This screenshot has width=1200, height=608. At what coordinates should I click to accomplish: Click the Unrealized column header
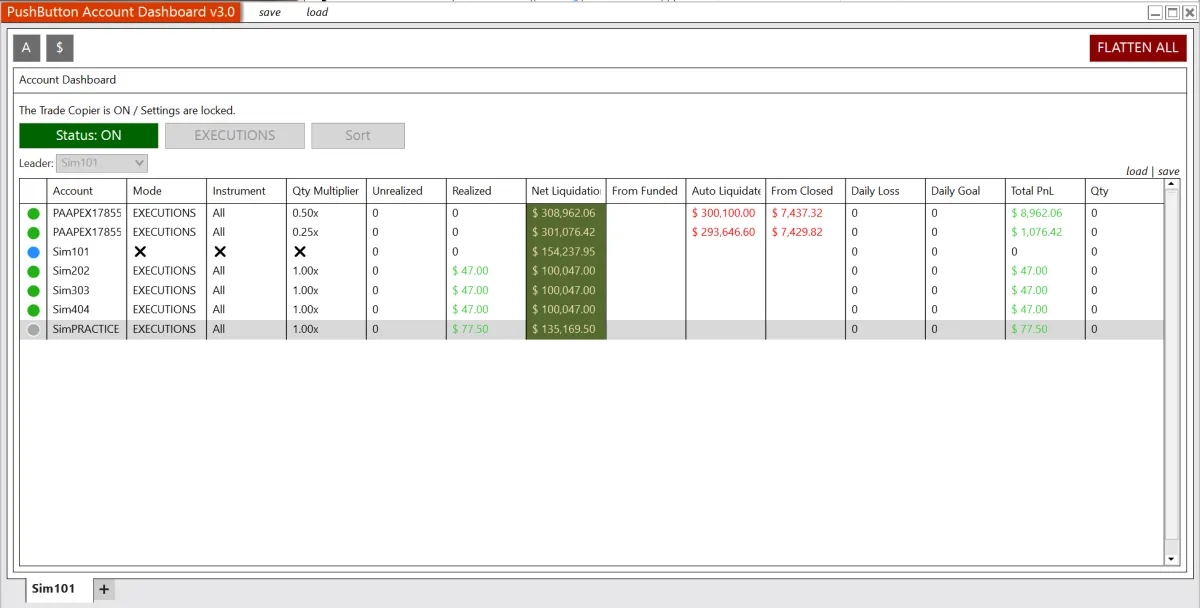pyautogui.click(x=407, y=191)
